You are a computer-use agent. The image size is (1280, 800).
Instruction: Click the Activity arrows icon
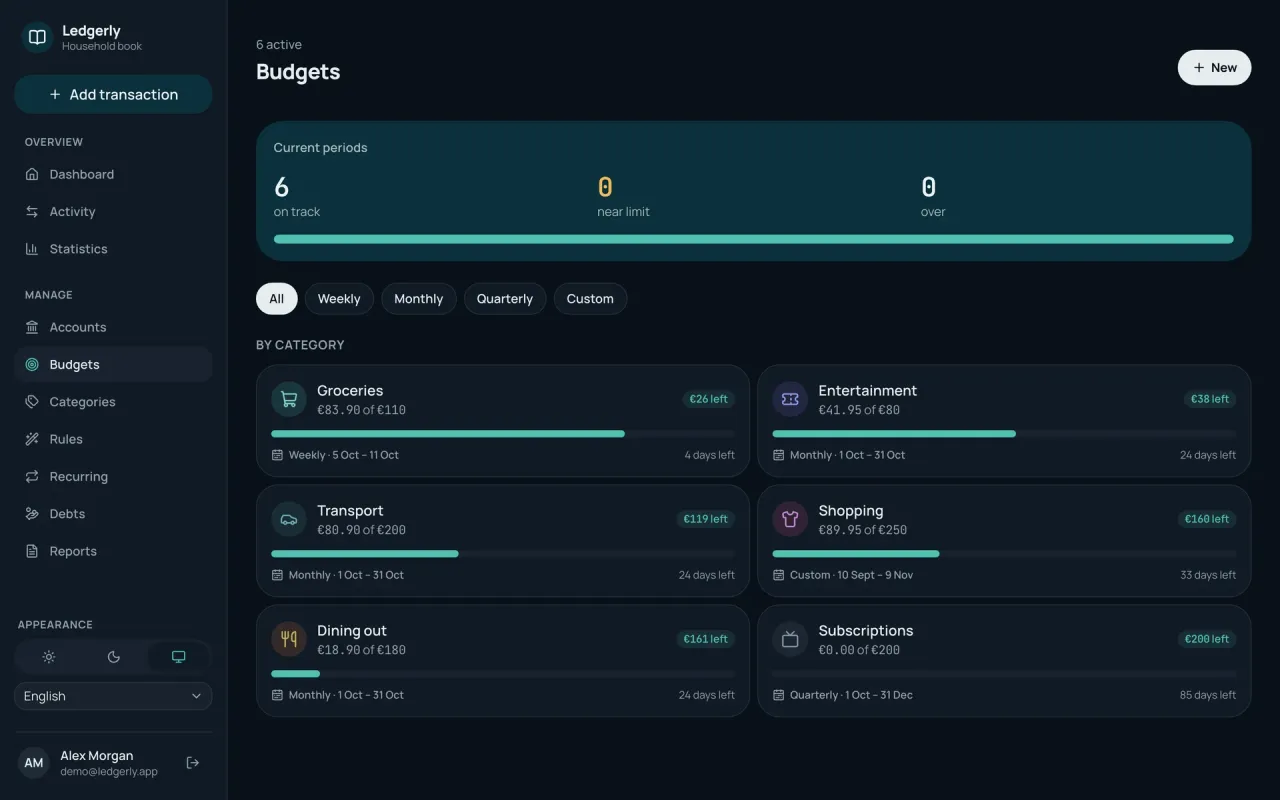pos(32,212)
